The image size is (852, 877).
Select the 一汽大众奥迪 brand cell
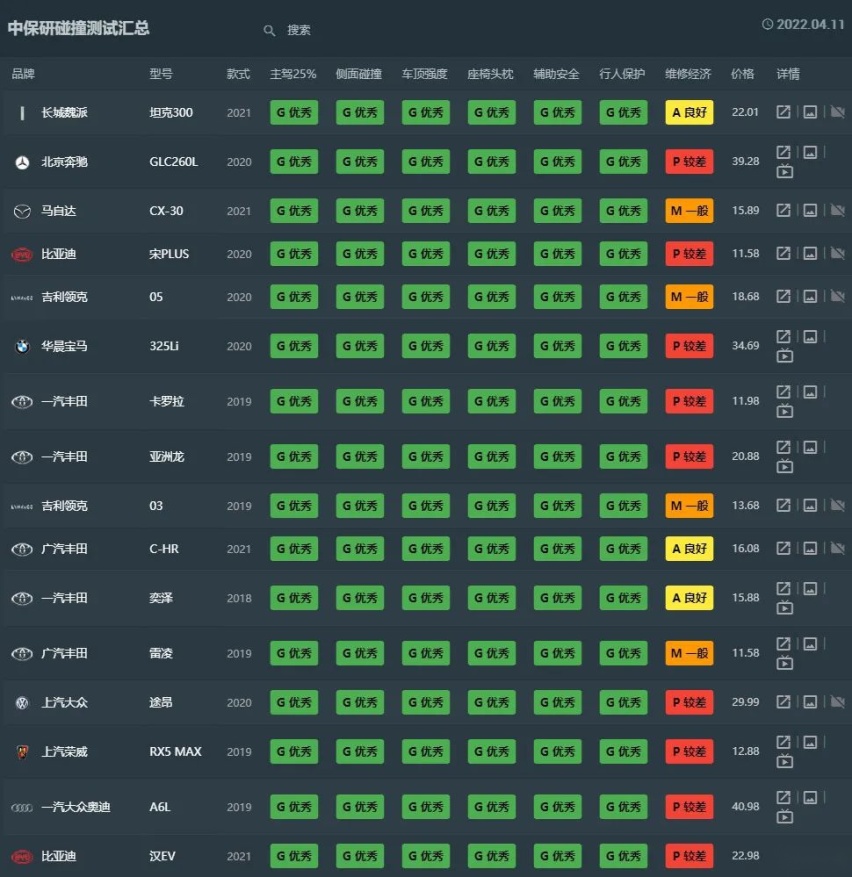(76, 807)
